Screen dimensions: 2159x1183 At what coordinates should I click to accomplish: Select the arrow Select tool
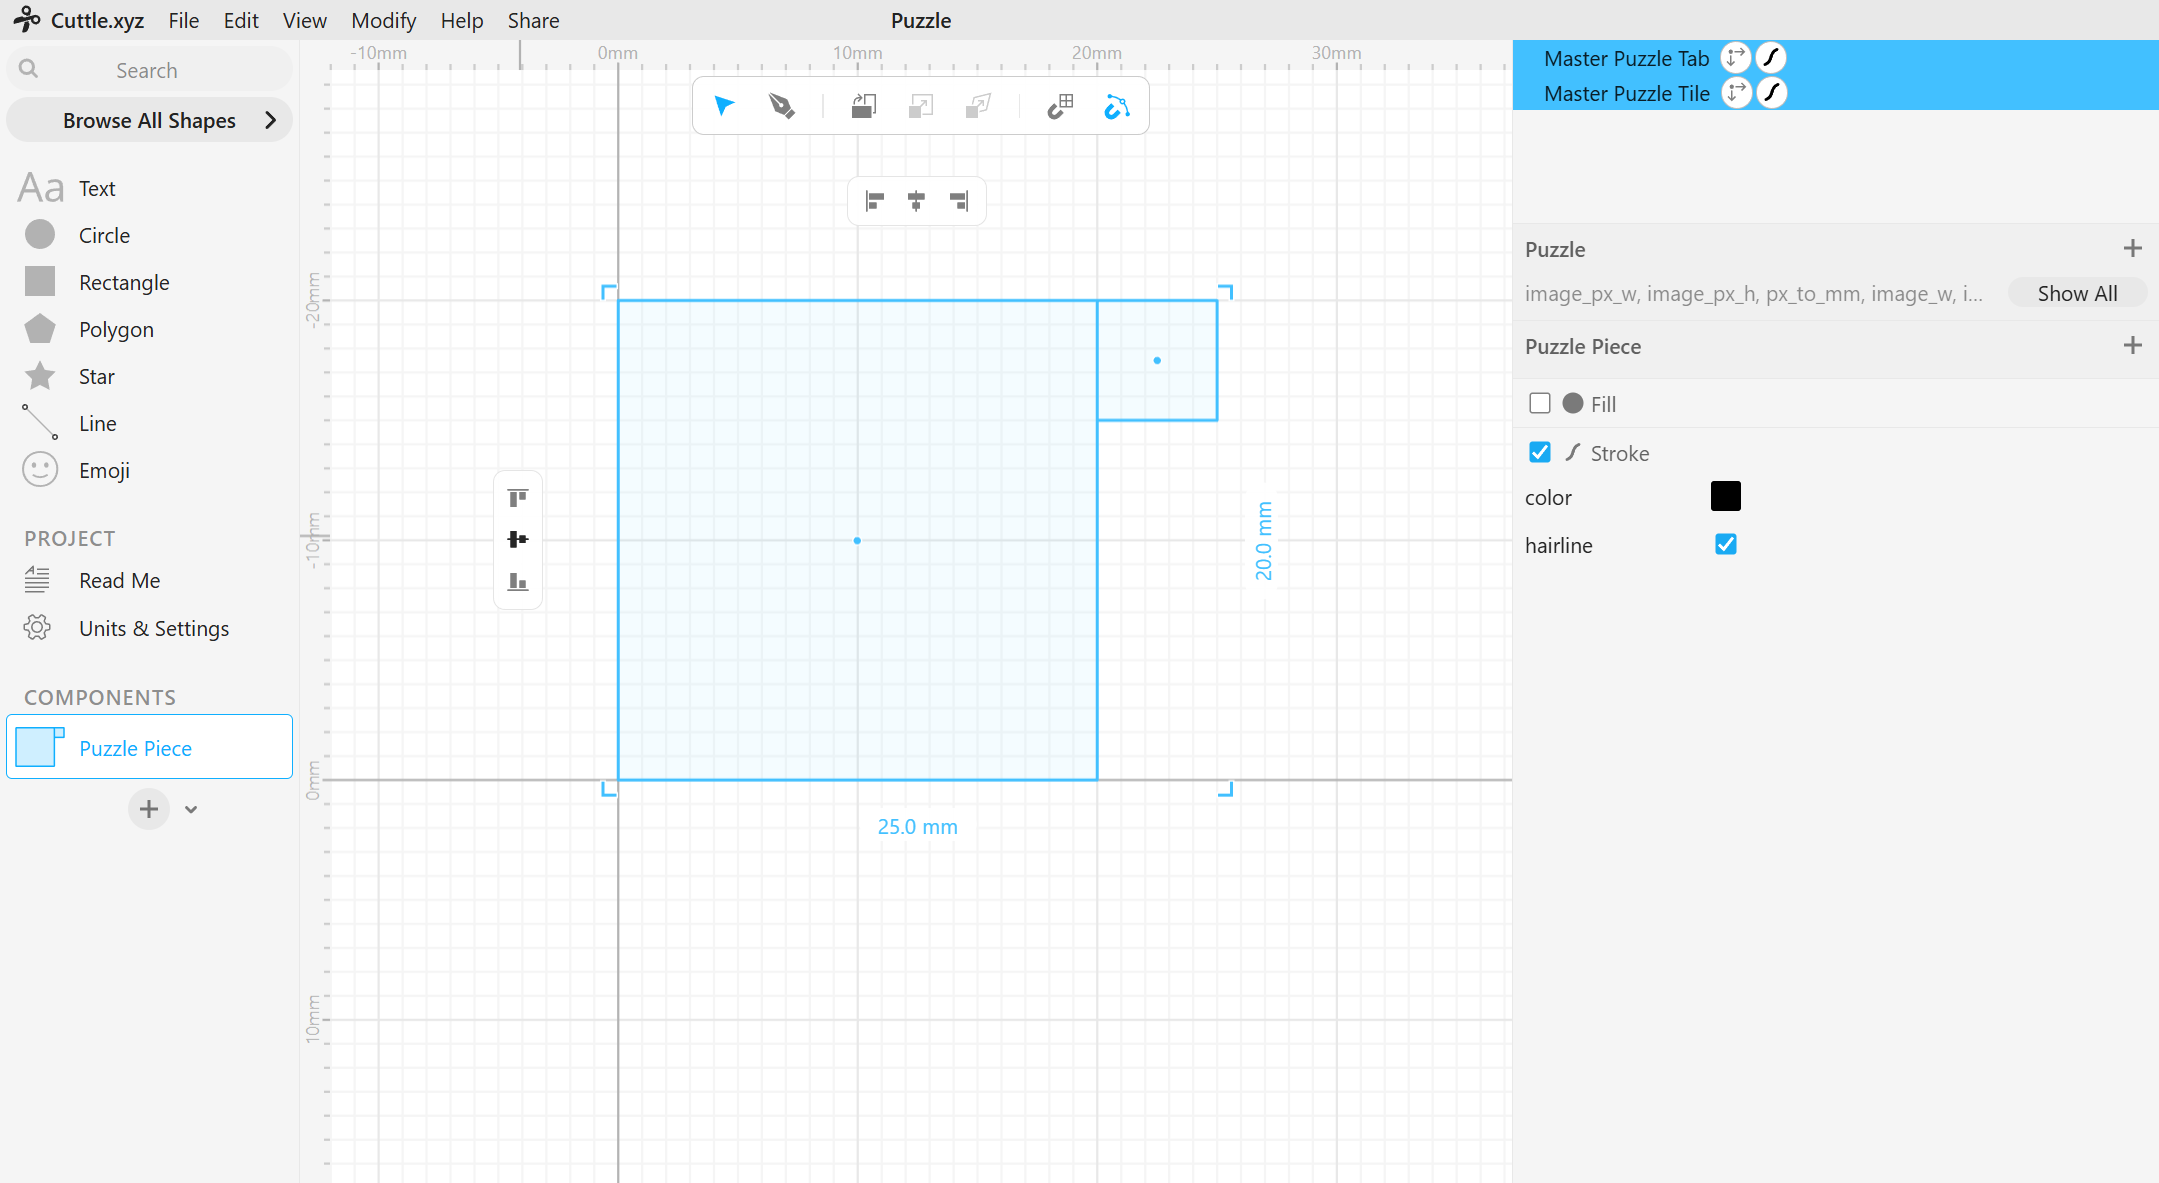click(x=724, y=106)
